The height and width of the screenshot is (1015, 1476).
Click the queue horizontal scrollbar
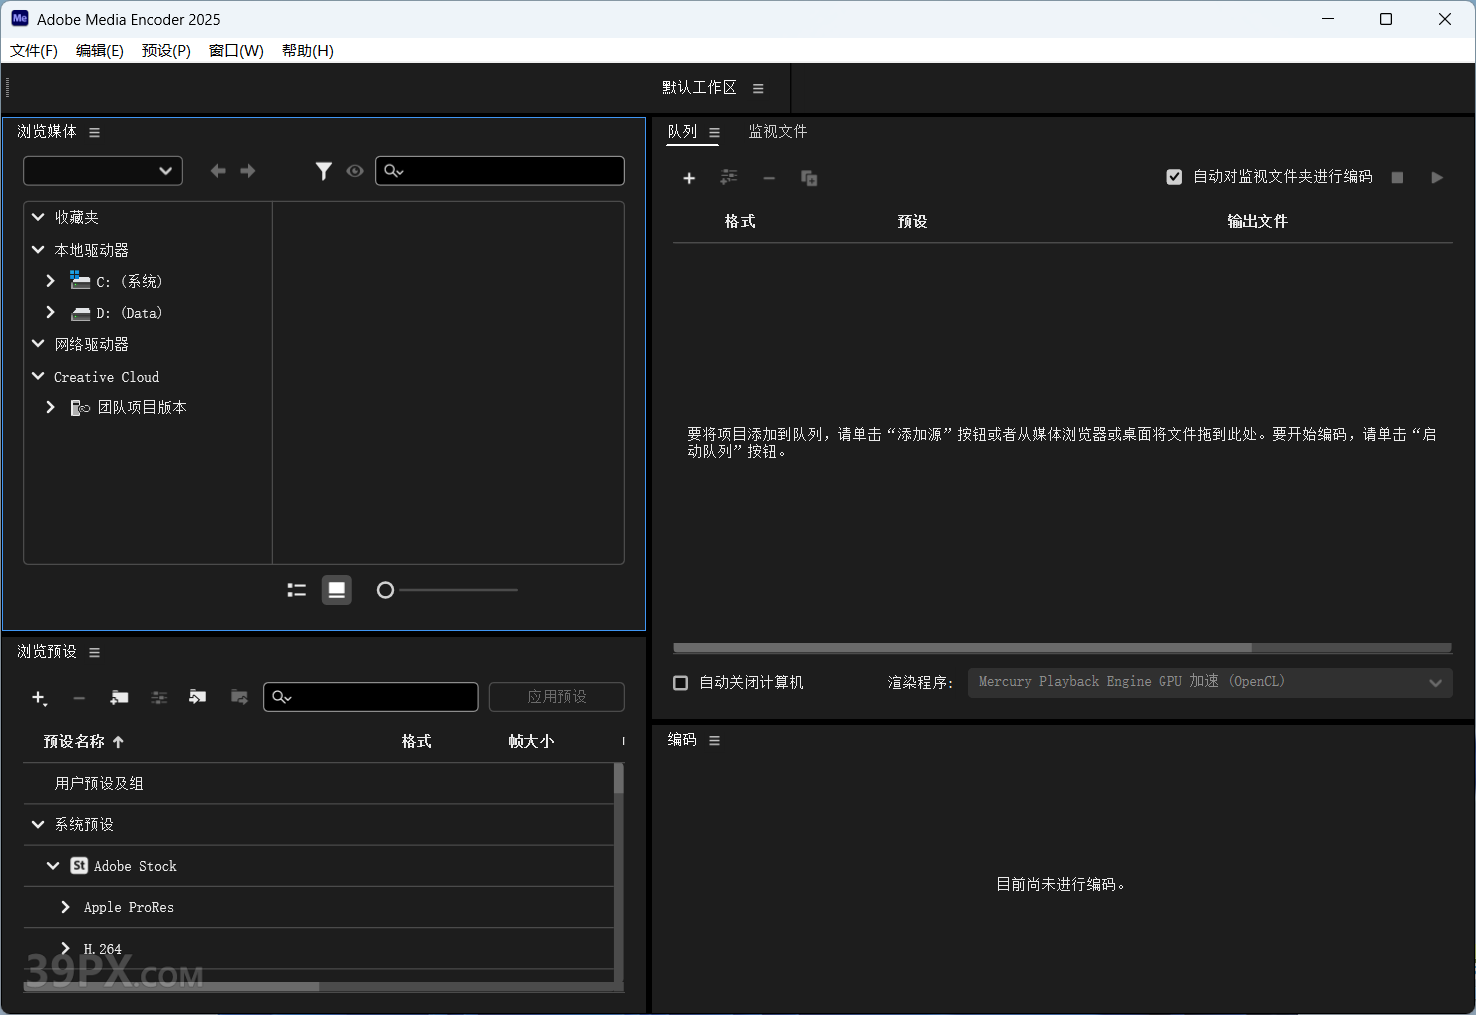pyautogui.click(x=962, y=648)
